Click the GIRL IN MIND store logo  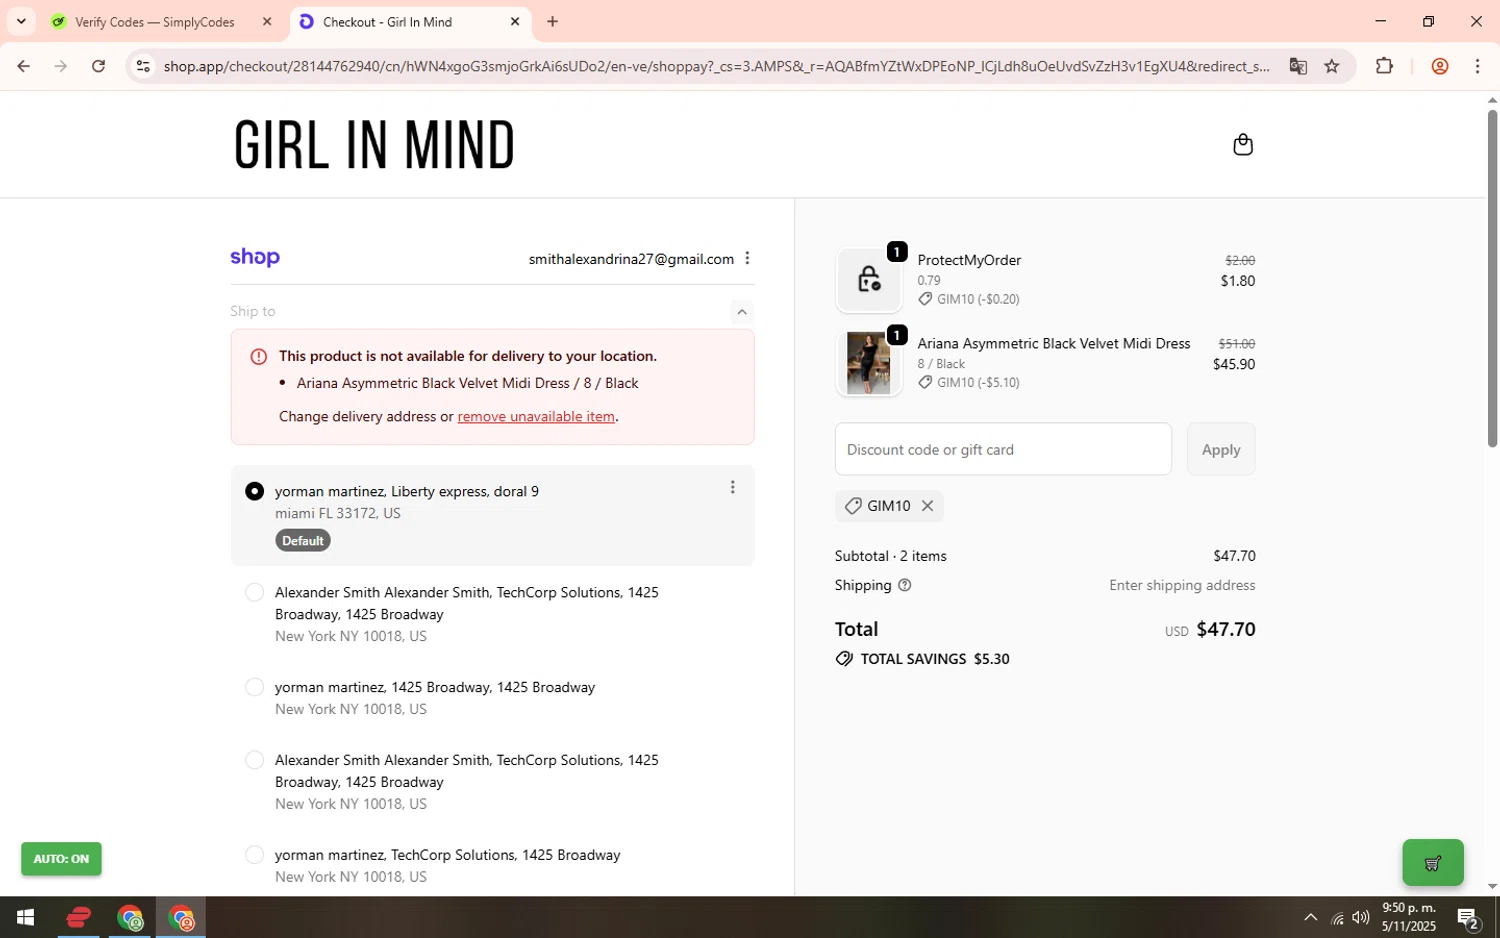[x=374, y=145]
